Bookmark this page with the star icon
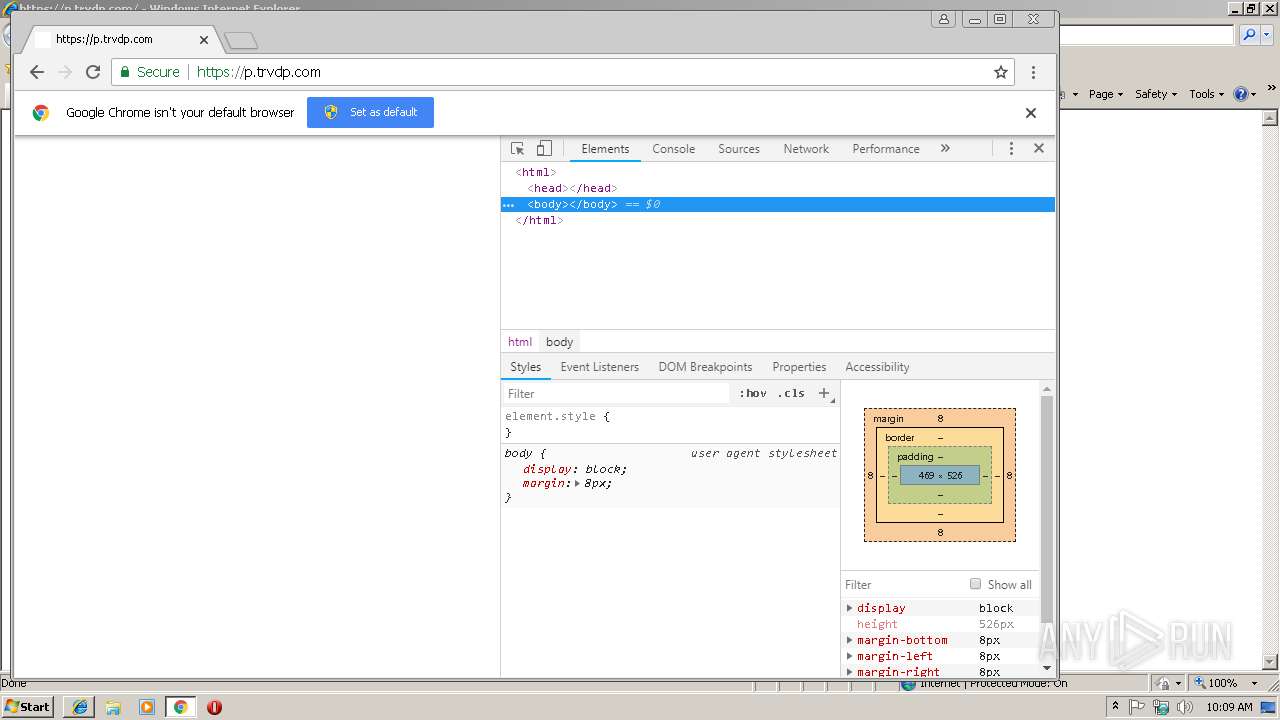 [x=1000, y=72]
